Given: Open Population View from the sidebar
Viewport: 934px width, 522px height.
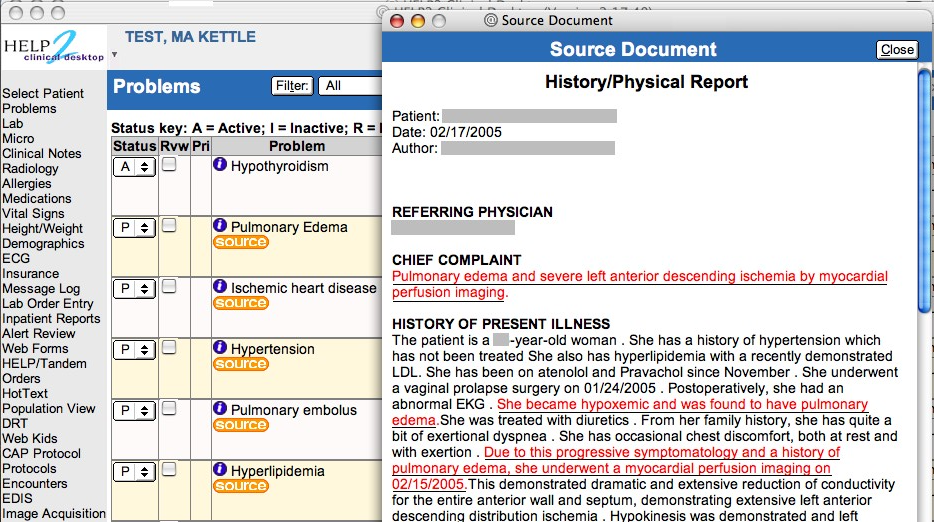Looking at the screenshot, I should 49,408.
